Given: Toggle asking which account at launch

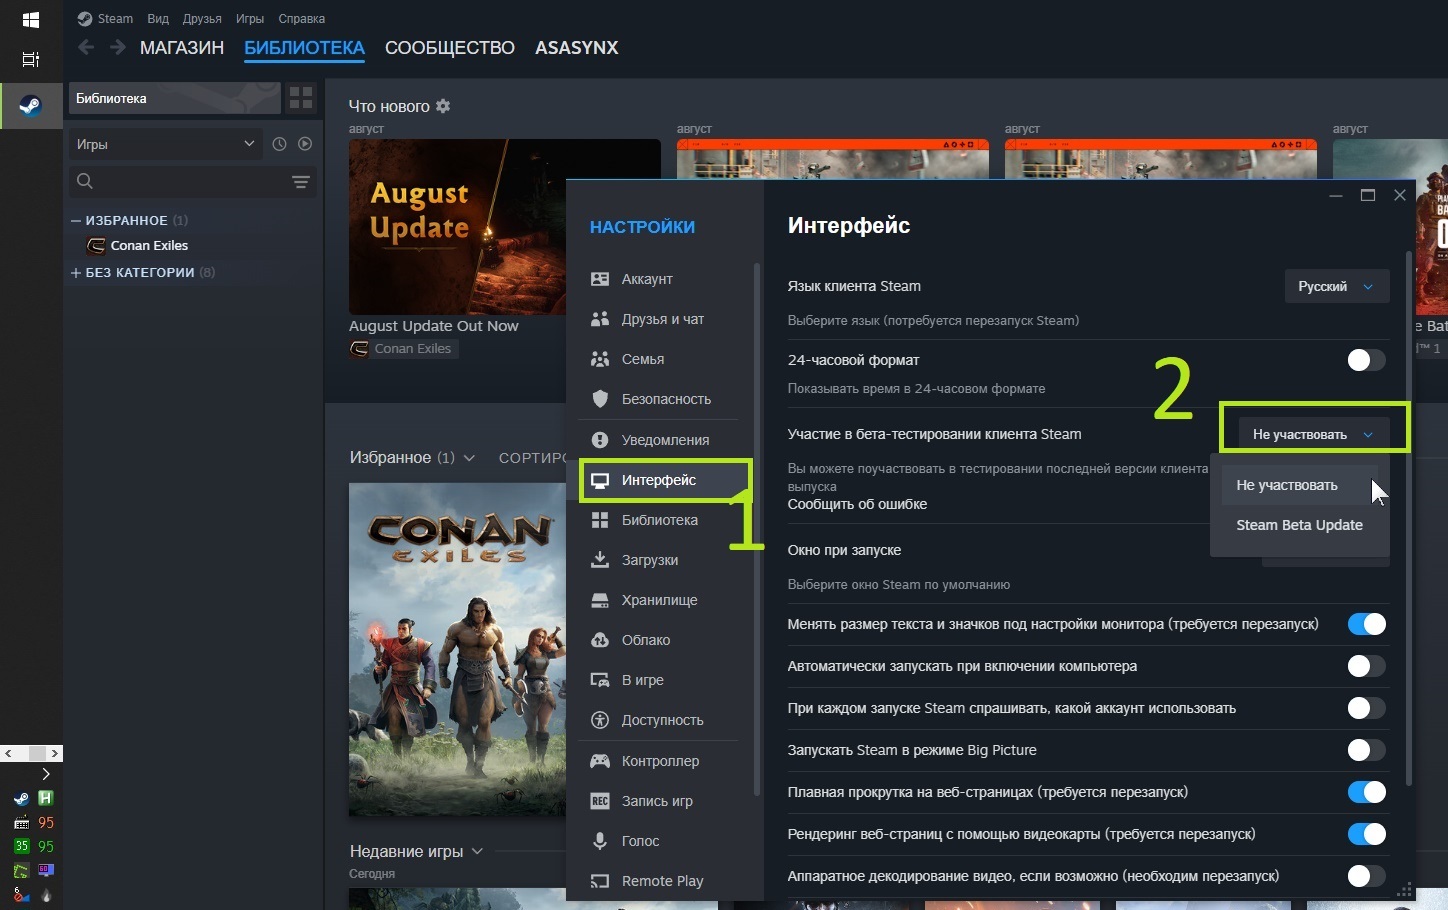Looking at the screenshot, I should pos(1366,708).
